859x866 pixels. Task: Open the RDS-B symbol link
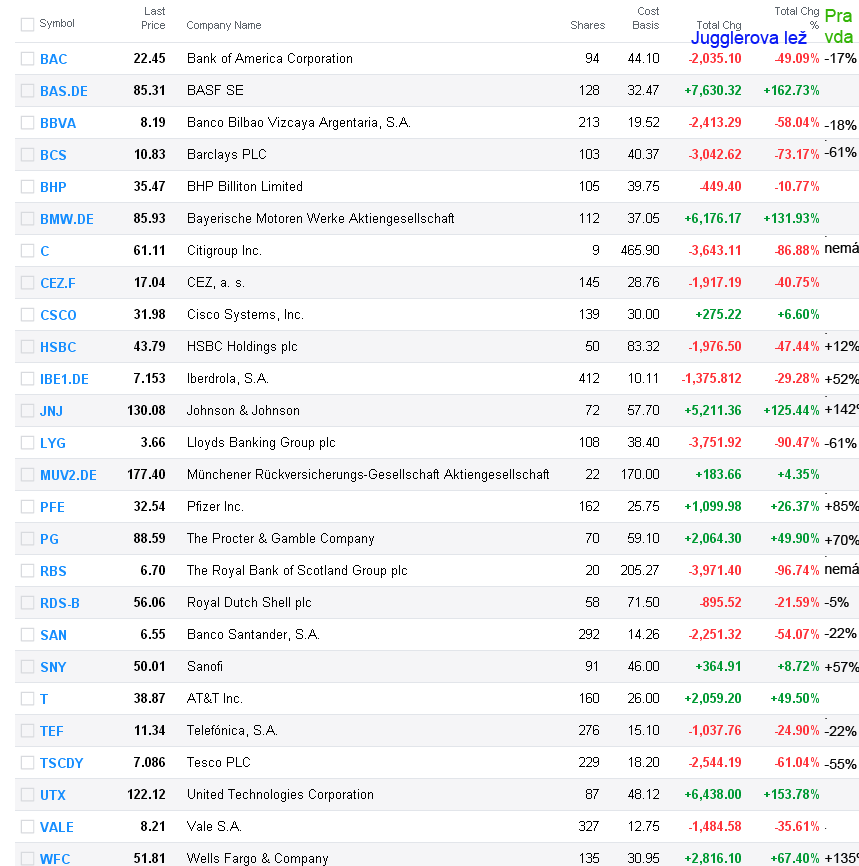tap(60, 604)
